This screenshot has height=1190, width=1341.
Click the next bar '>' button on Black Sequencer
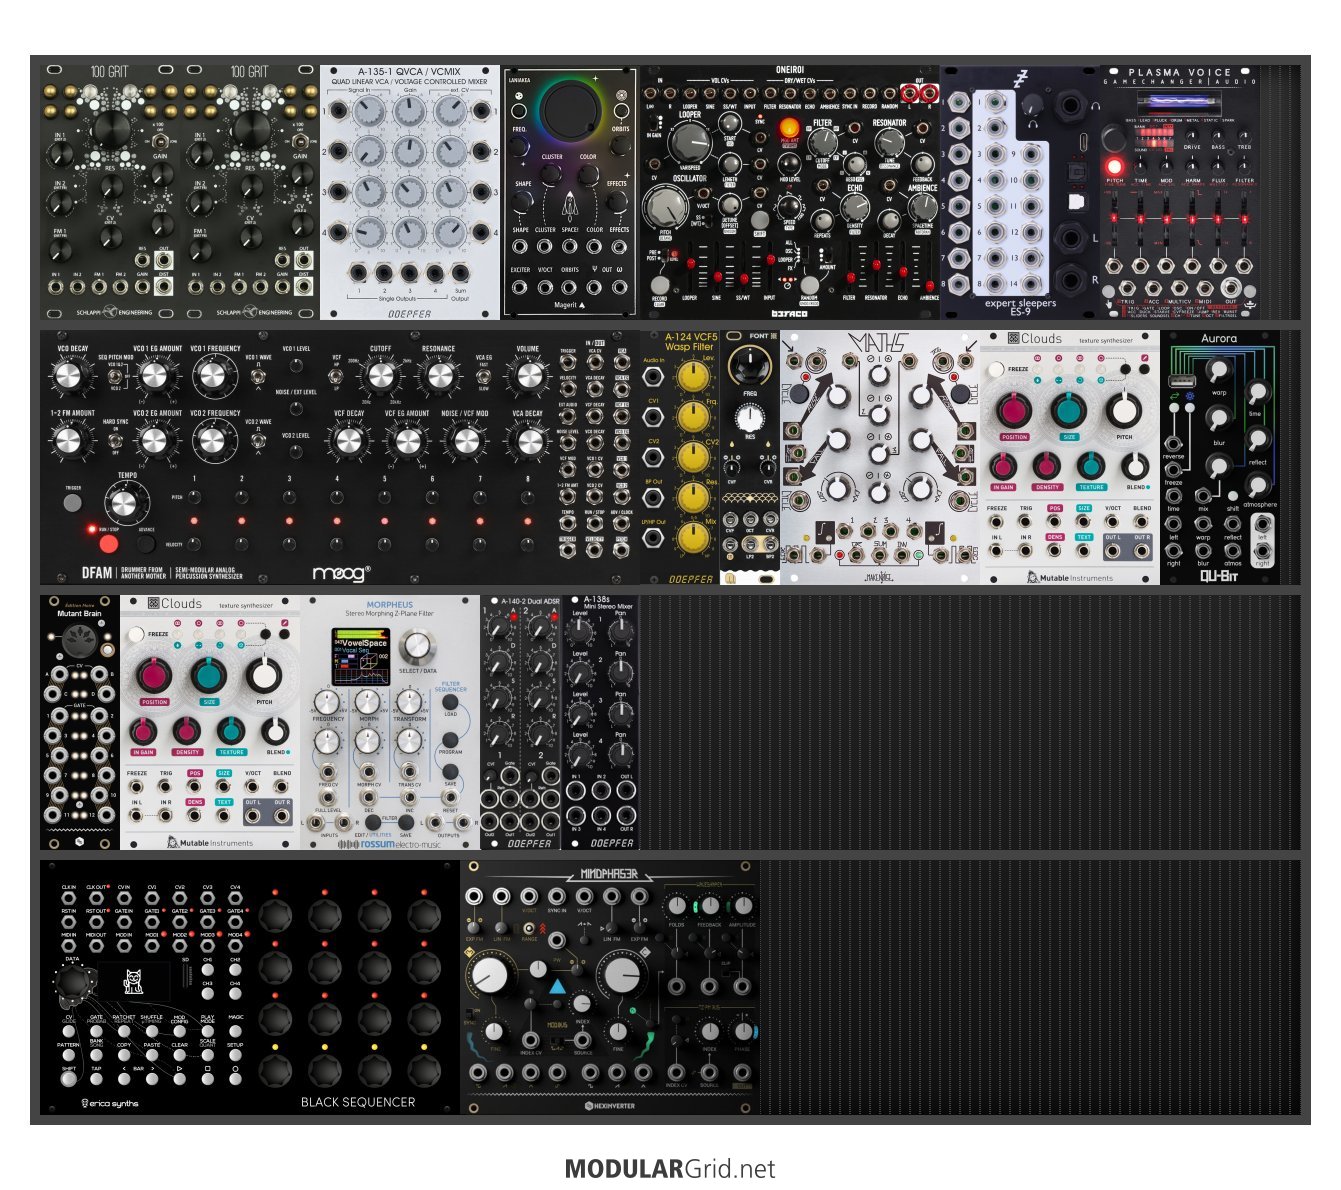click(x=152, y=1079)
